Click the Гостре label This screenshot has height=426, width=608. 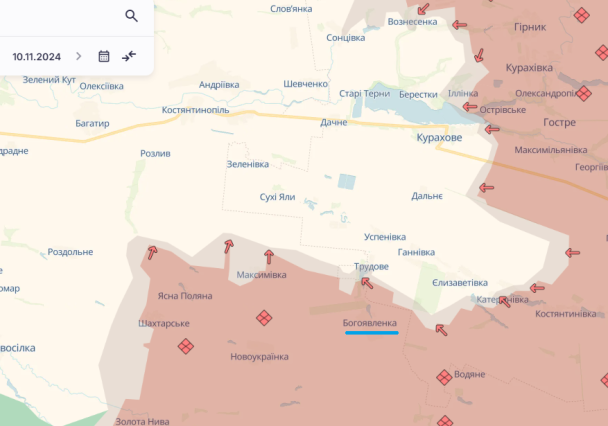559,122
